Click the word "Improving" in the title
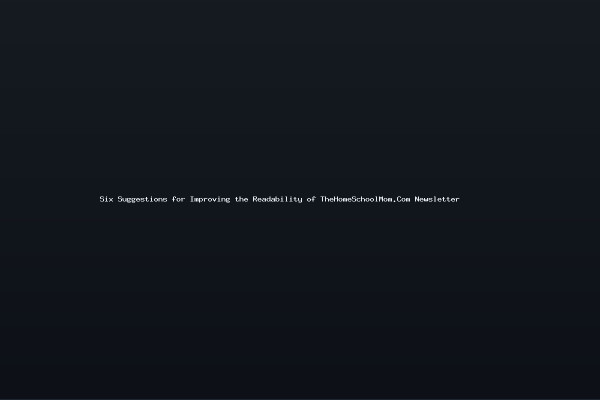The width and height of the screenshot is (600, 400). [x=210, y=199]
